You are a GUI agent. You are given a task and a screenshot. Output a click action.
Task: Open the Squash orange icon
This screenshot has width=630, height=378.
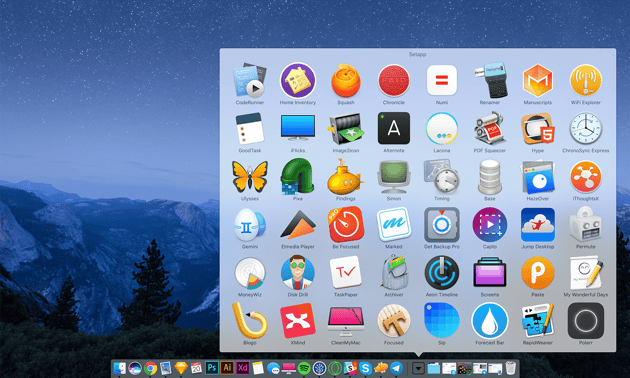pos(346,80)
